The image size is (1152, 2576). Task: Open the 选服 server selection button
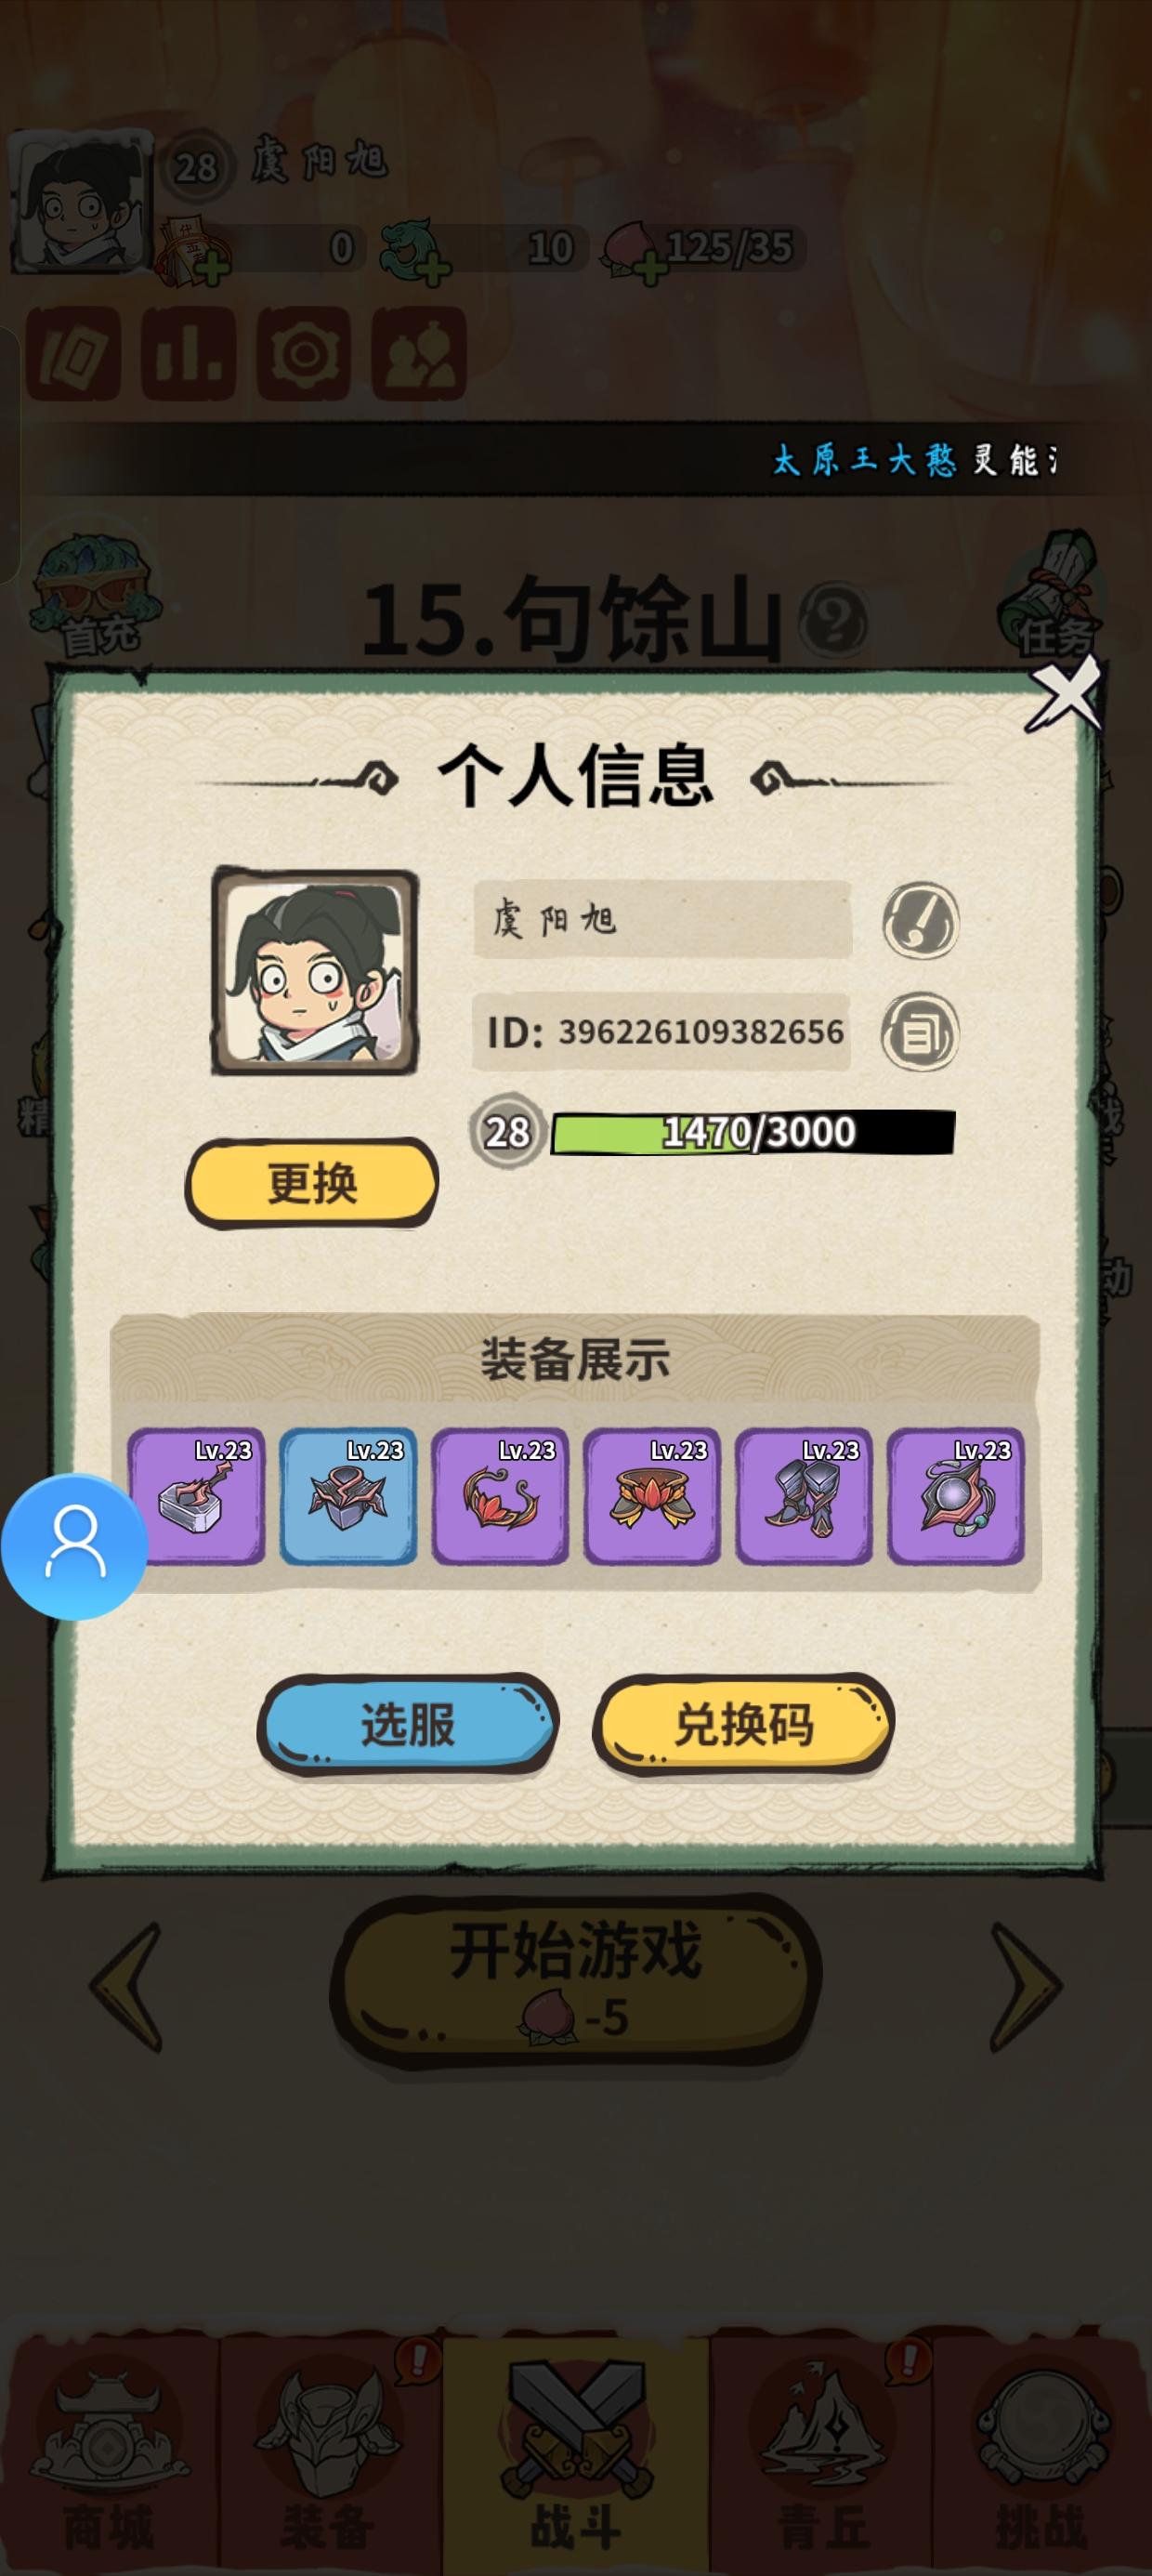(408, 1725)
